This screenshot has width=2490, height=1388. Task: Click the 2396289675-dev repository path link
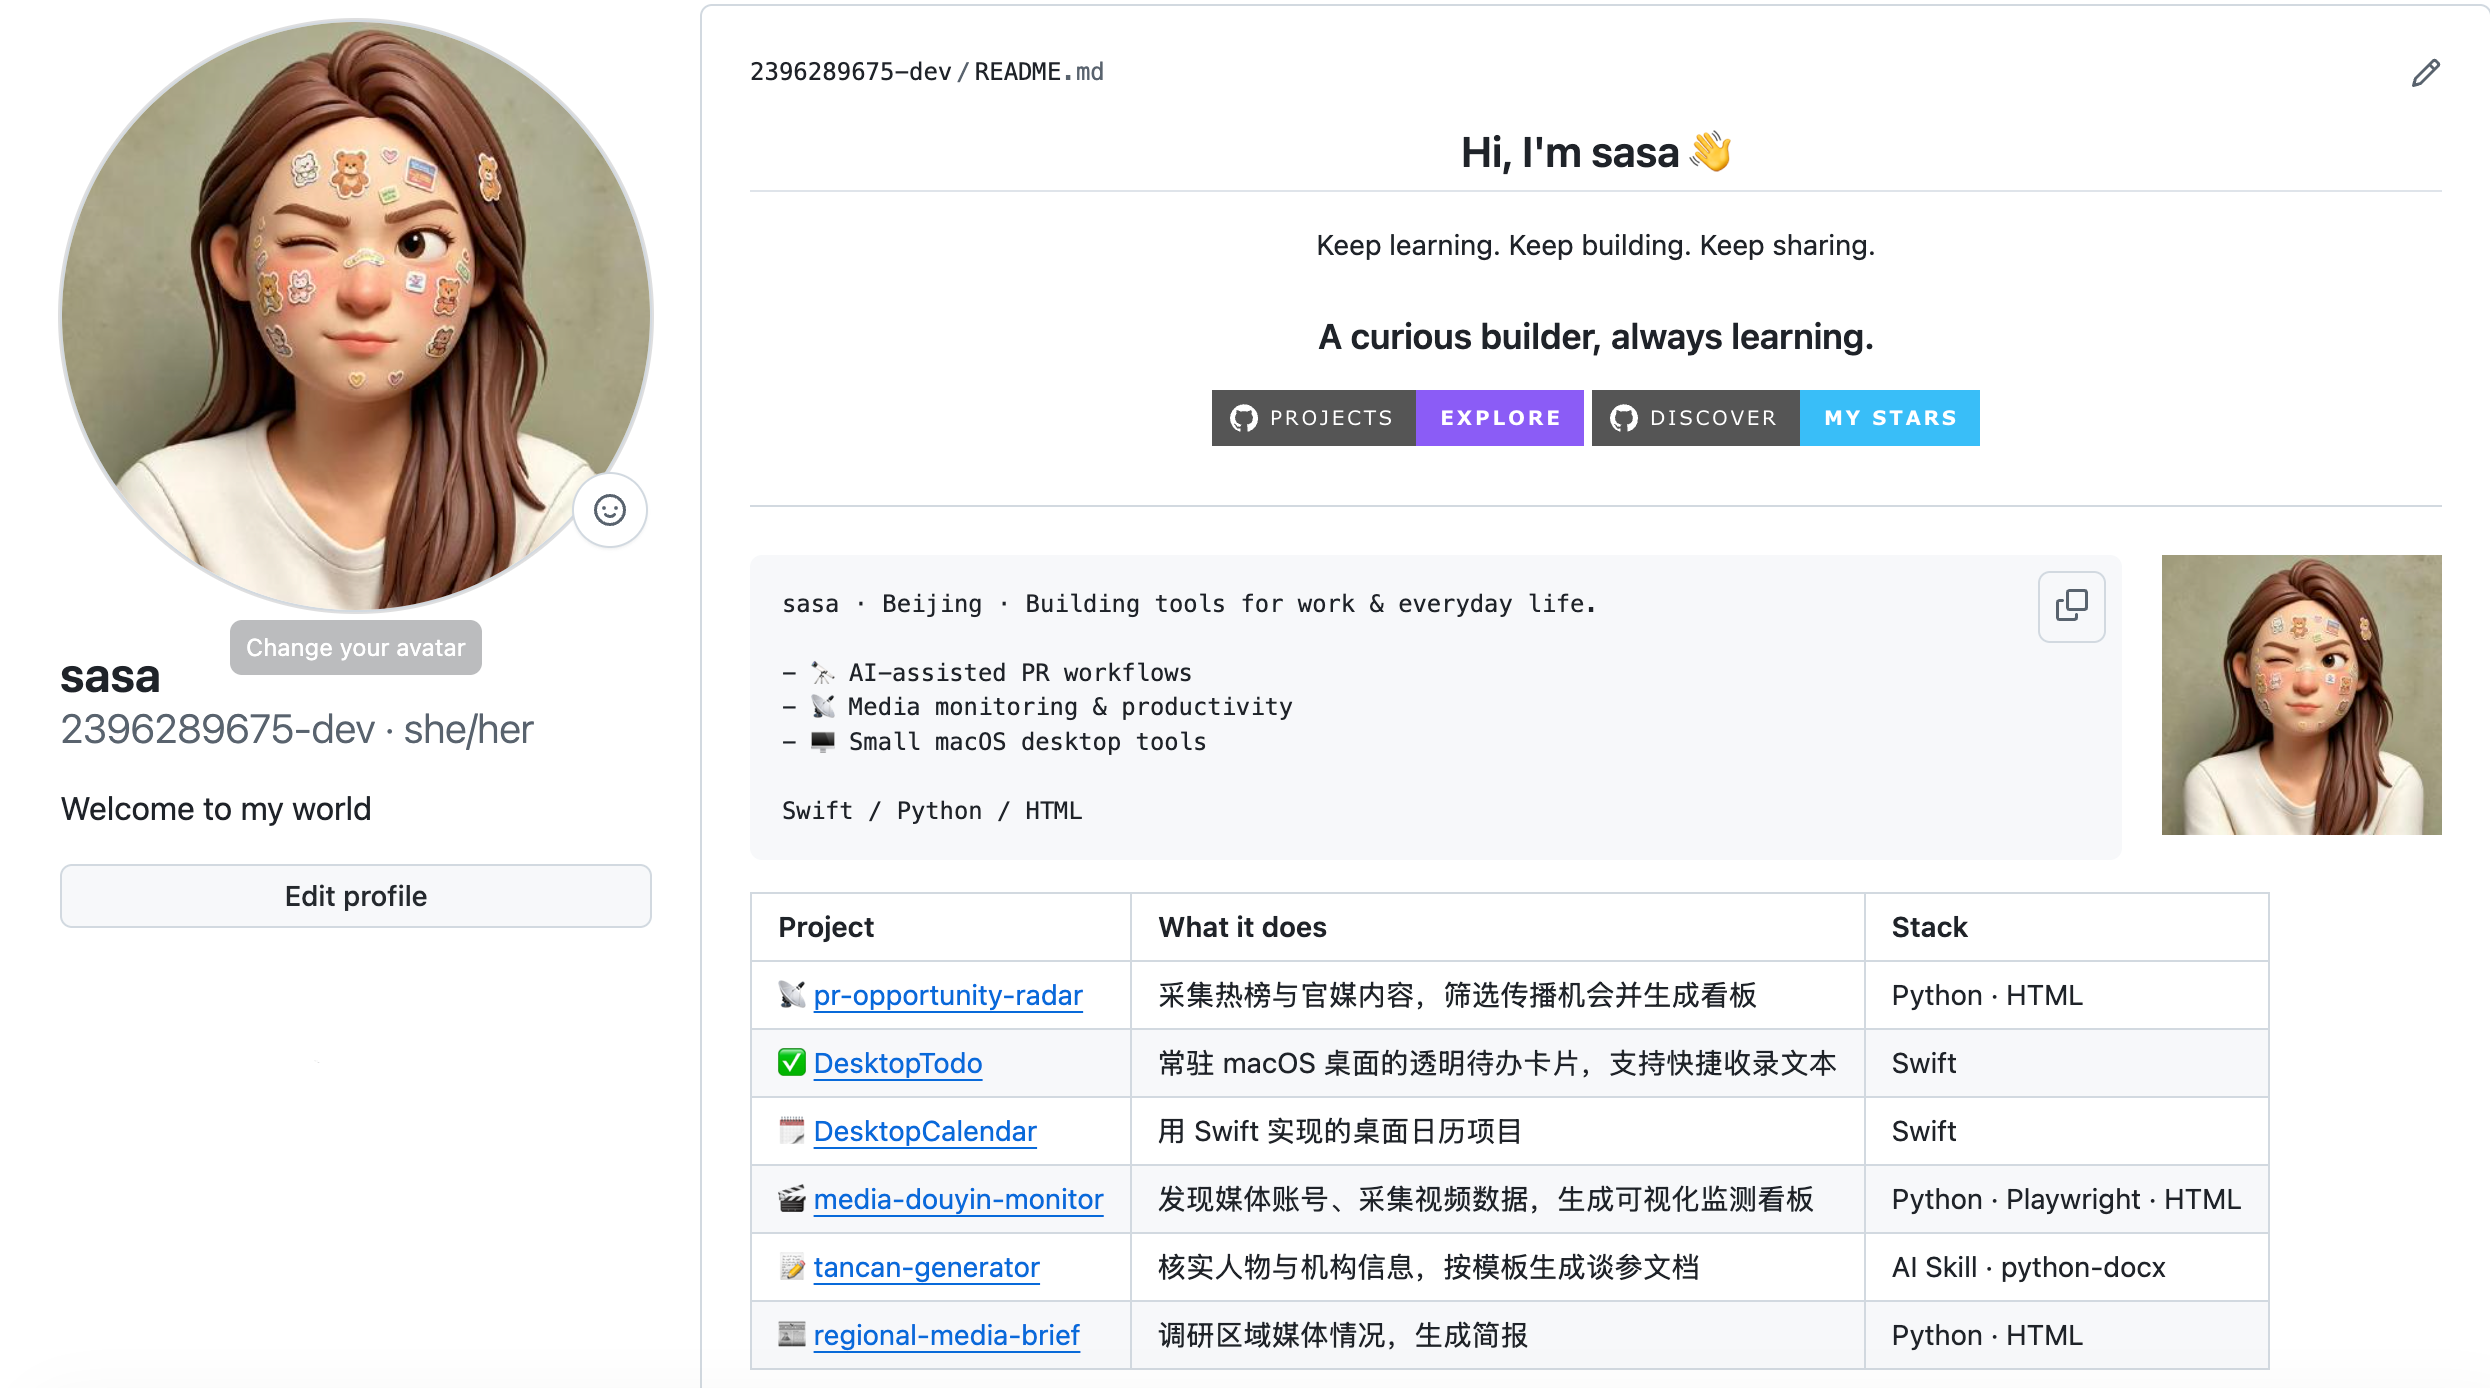click(x=850, y=72)
